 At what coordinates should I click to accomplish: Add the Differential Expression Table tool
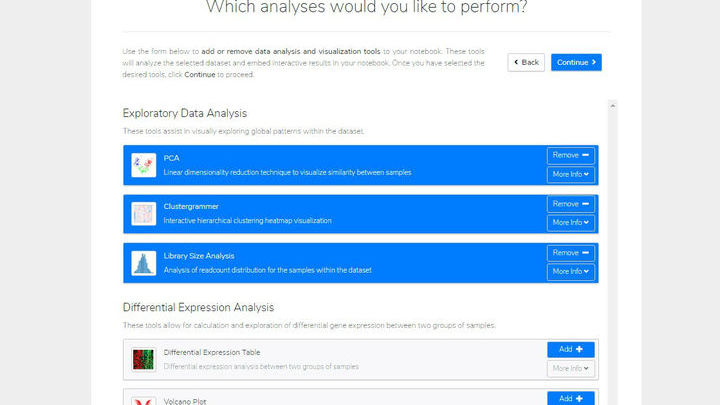pyautogui.click(x=571, y=349)
